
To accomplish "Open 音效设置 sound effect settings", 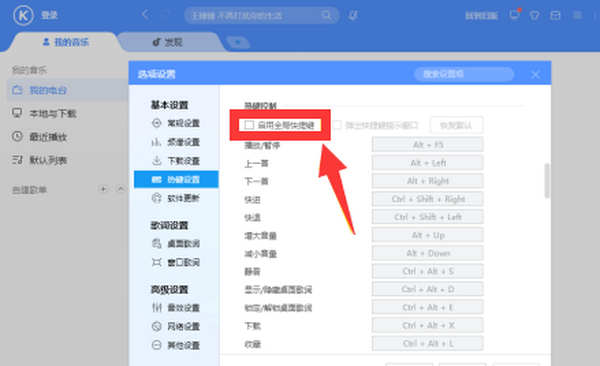I will [176, 308].
